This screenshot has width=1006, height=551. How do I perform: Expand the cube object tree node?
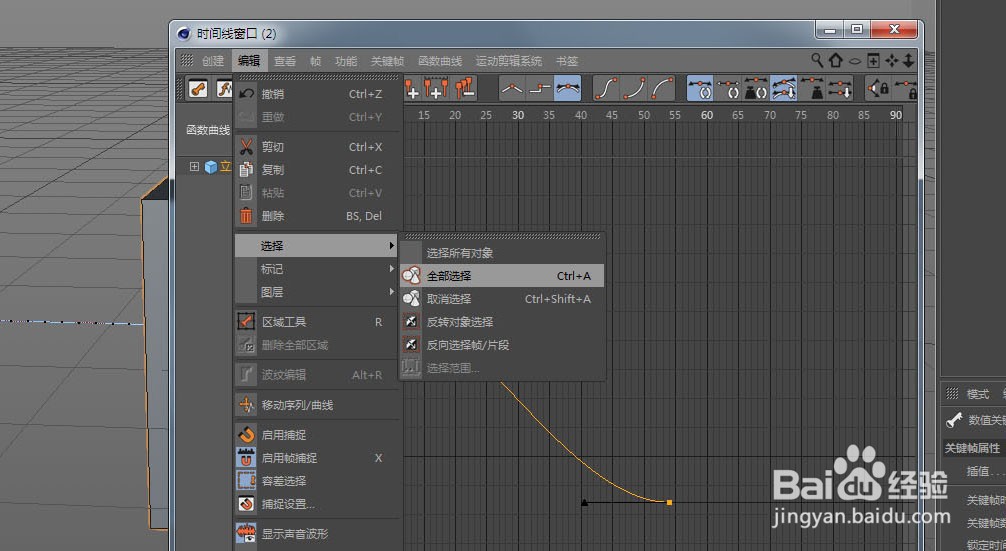(194, 167)
